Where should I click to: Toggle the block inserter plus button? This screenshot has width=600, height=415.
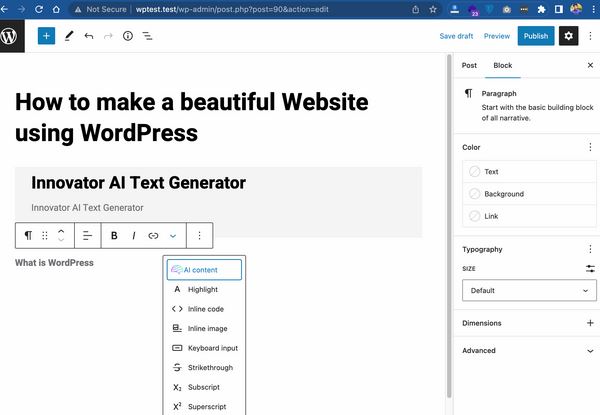(46, 36)
